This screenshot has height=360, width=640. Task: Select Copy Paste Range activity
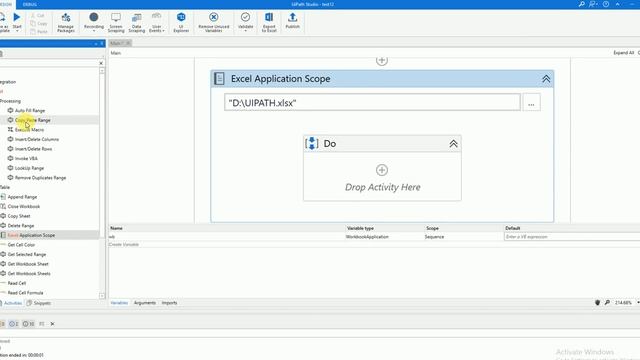33,120
